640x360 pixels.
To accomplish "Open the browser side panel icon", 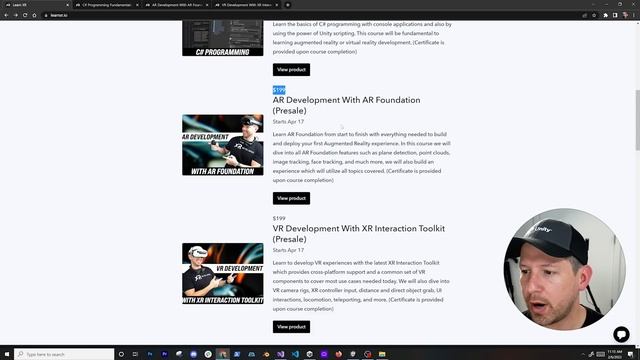I will [x=615, y=15].
